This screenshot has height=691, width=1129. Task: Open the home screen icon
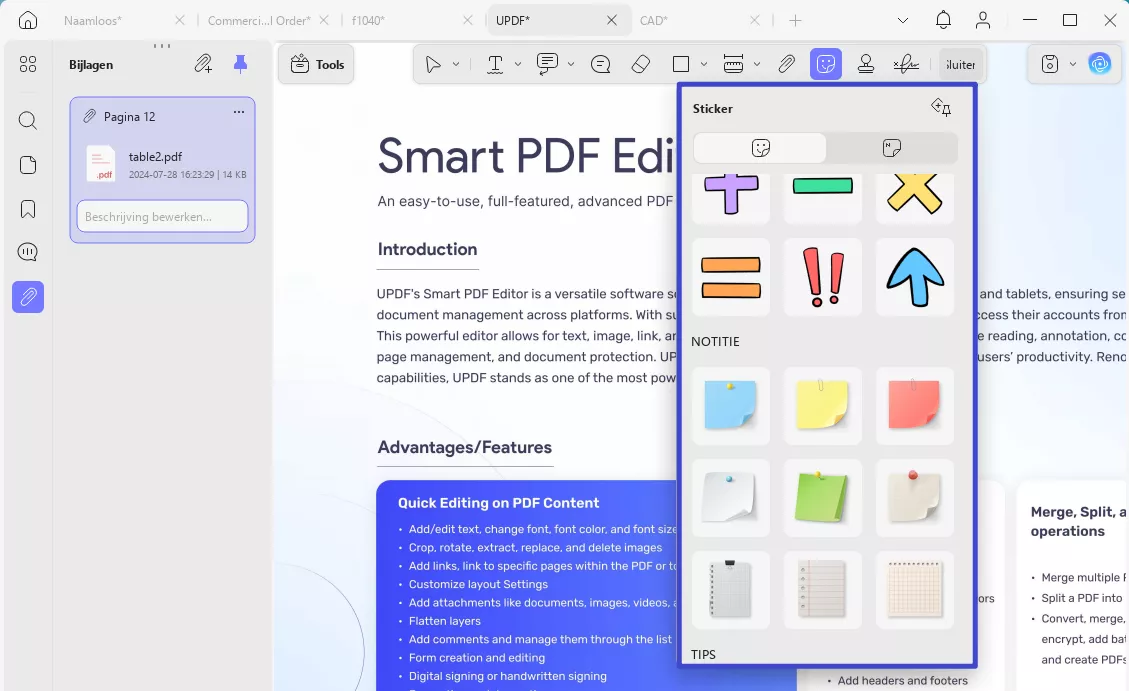pos(27,20)
